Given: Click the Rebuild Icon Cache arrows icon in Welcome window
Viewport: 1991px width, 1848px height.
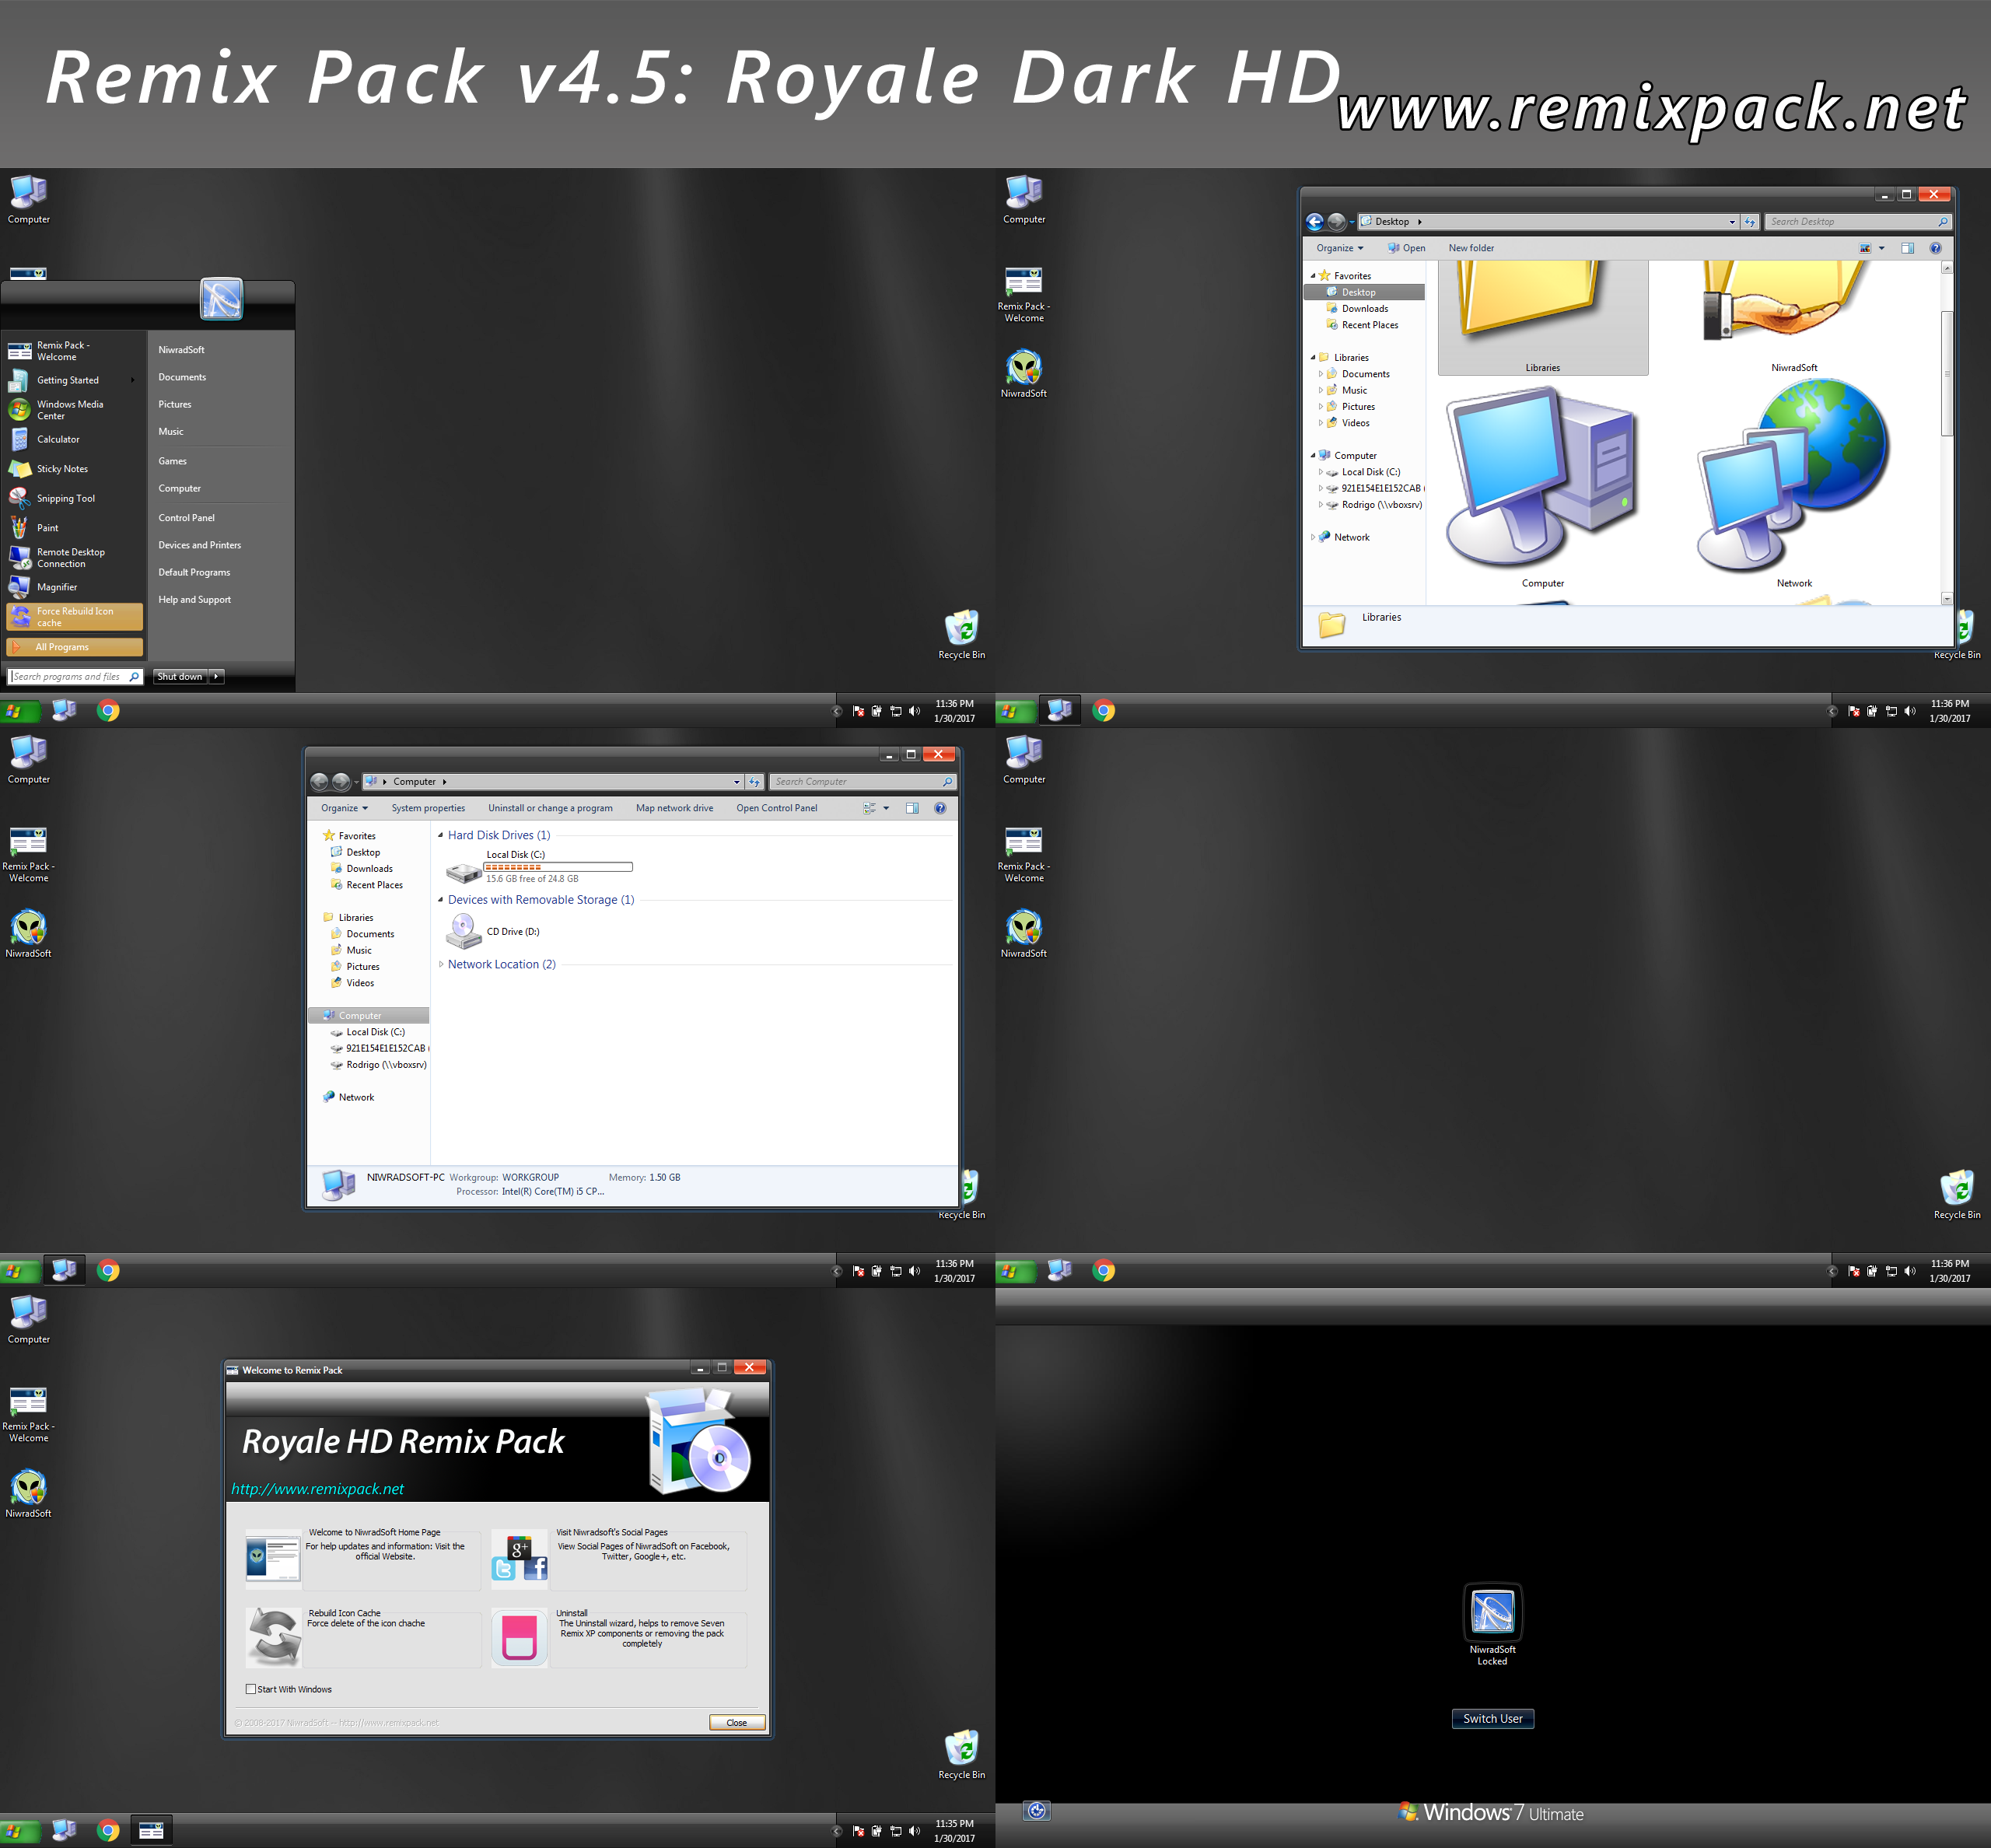Looking at the screenshot, I should click(x=274, y=1637).
